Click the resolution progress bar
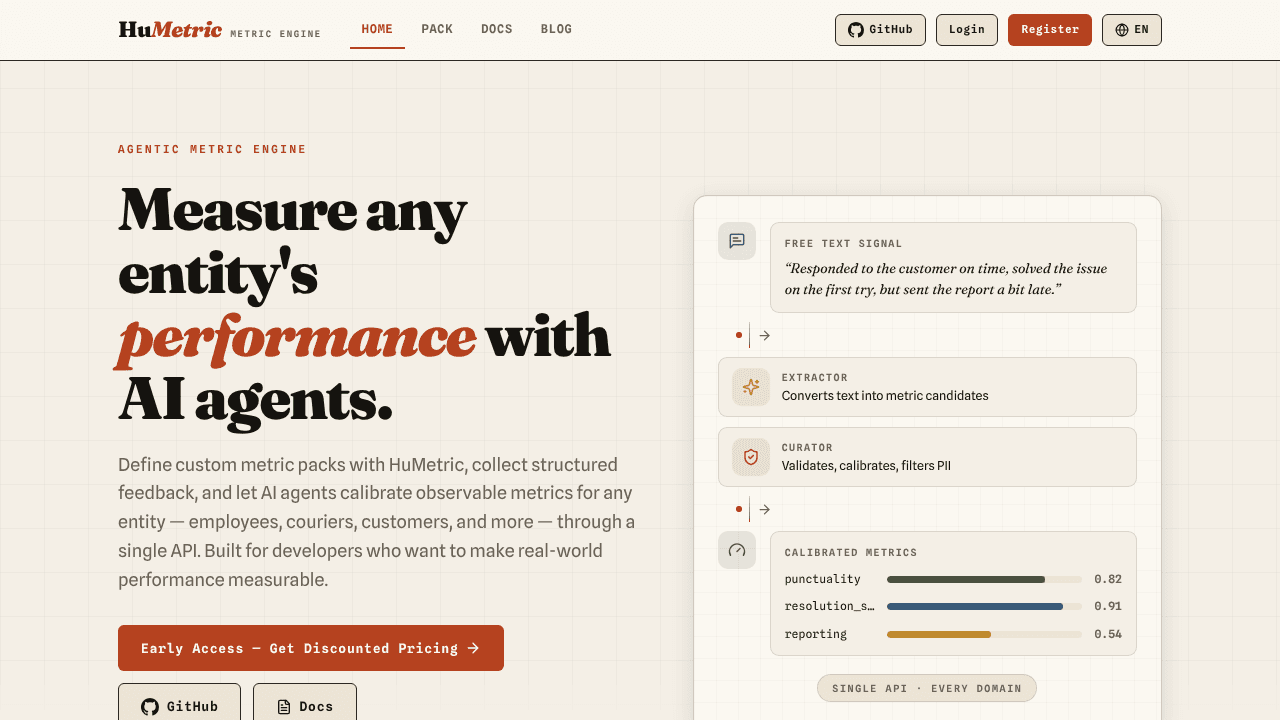The height and width of the screenshot is (720, 1280). pyautogui.click(x=984, y=606)
